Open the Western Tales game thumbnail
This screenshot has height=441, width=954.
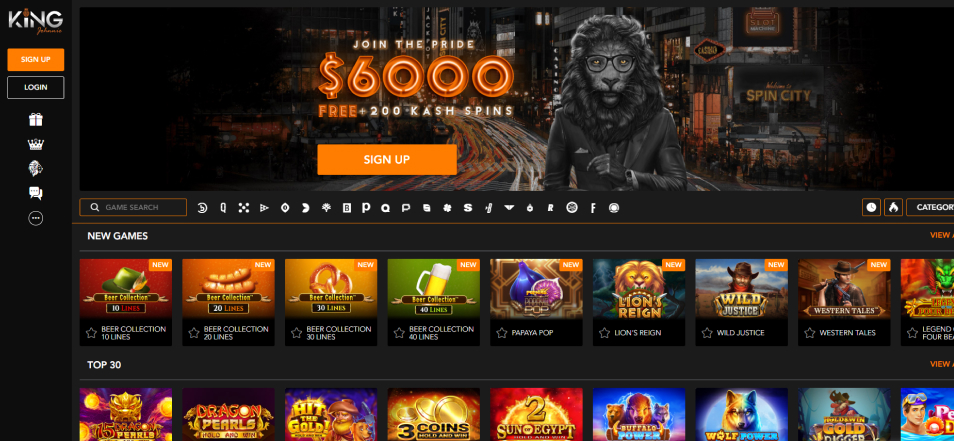844,289
